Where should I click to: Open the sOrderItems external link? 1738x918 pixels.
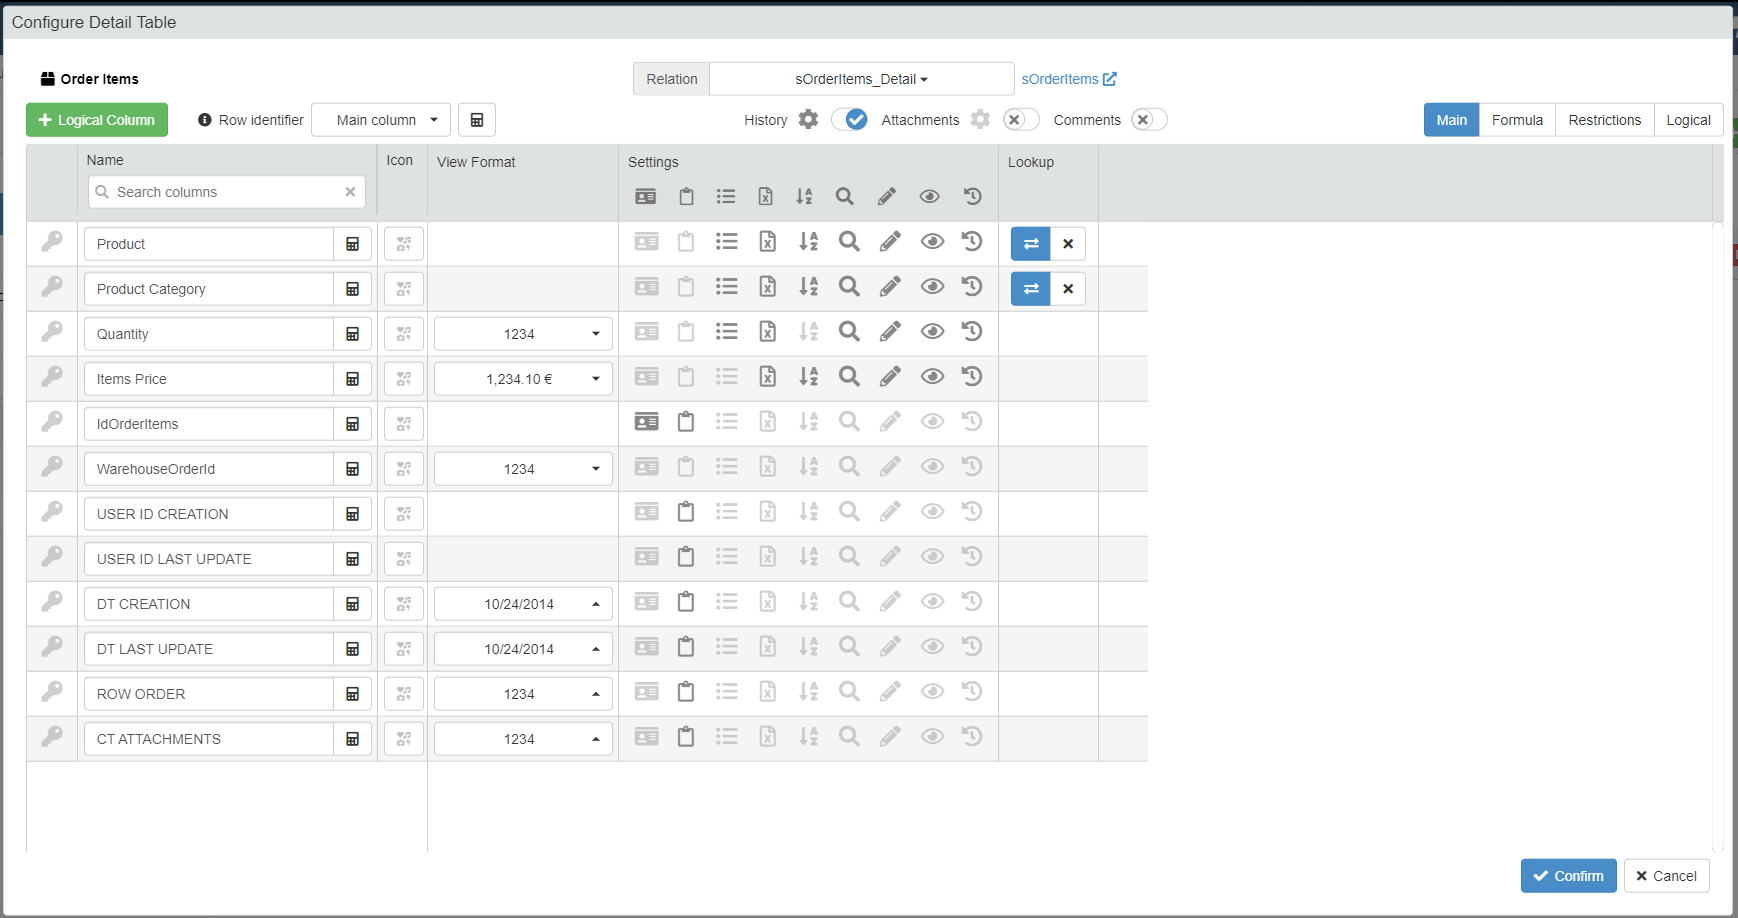point(1068,79)
